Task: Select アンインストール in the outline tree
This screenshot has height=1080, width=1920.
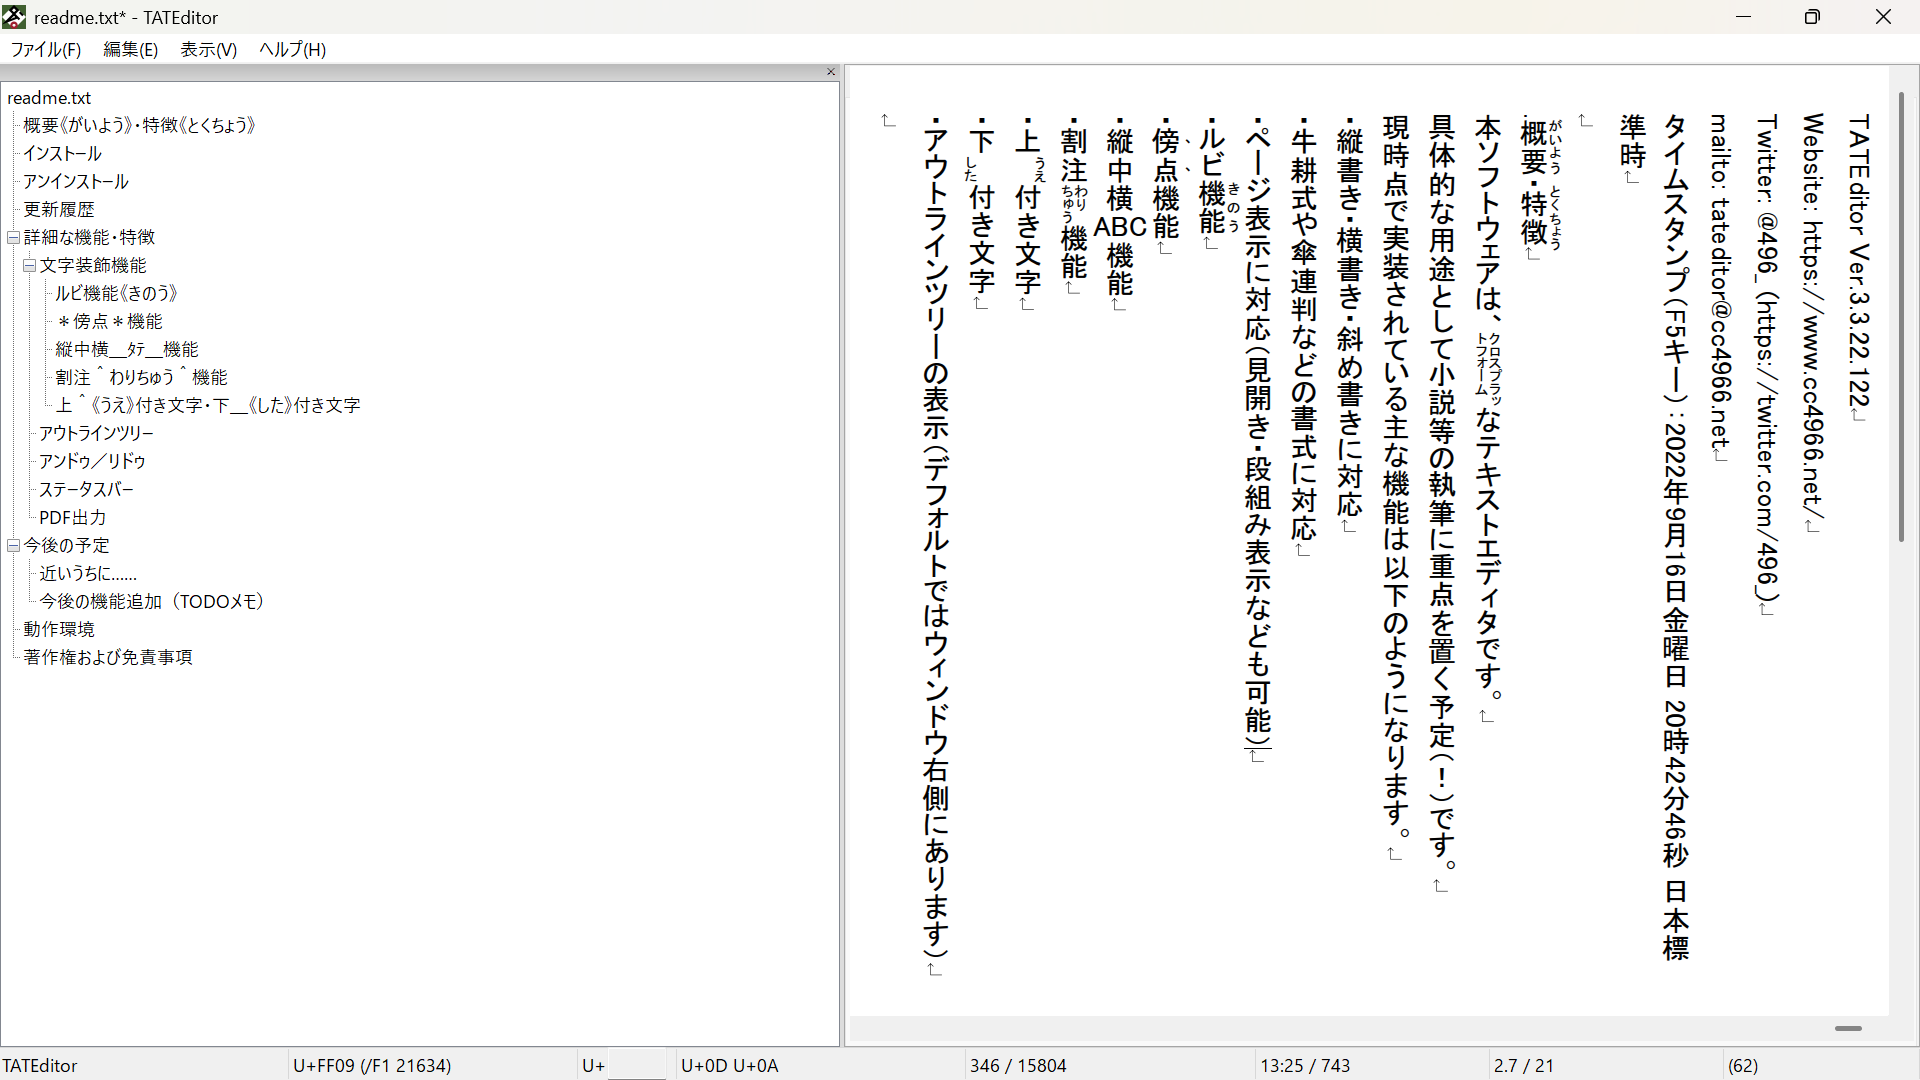Action: [x=76, y=181]
